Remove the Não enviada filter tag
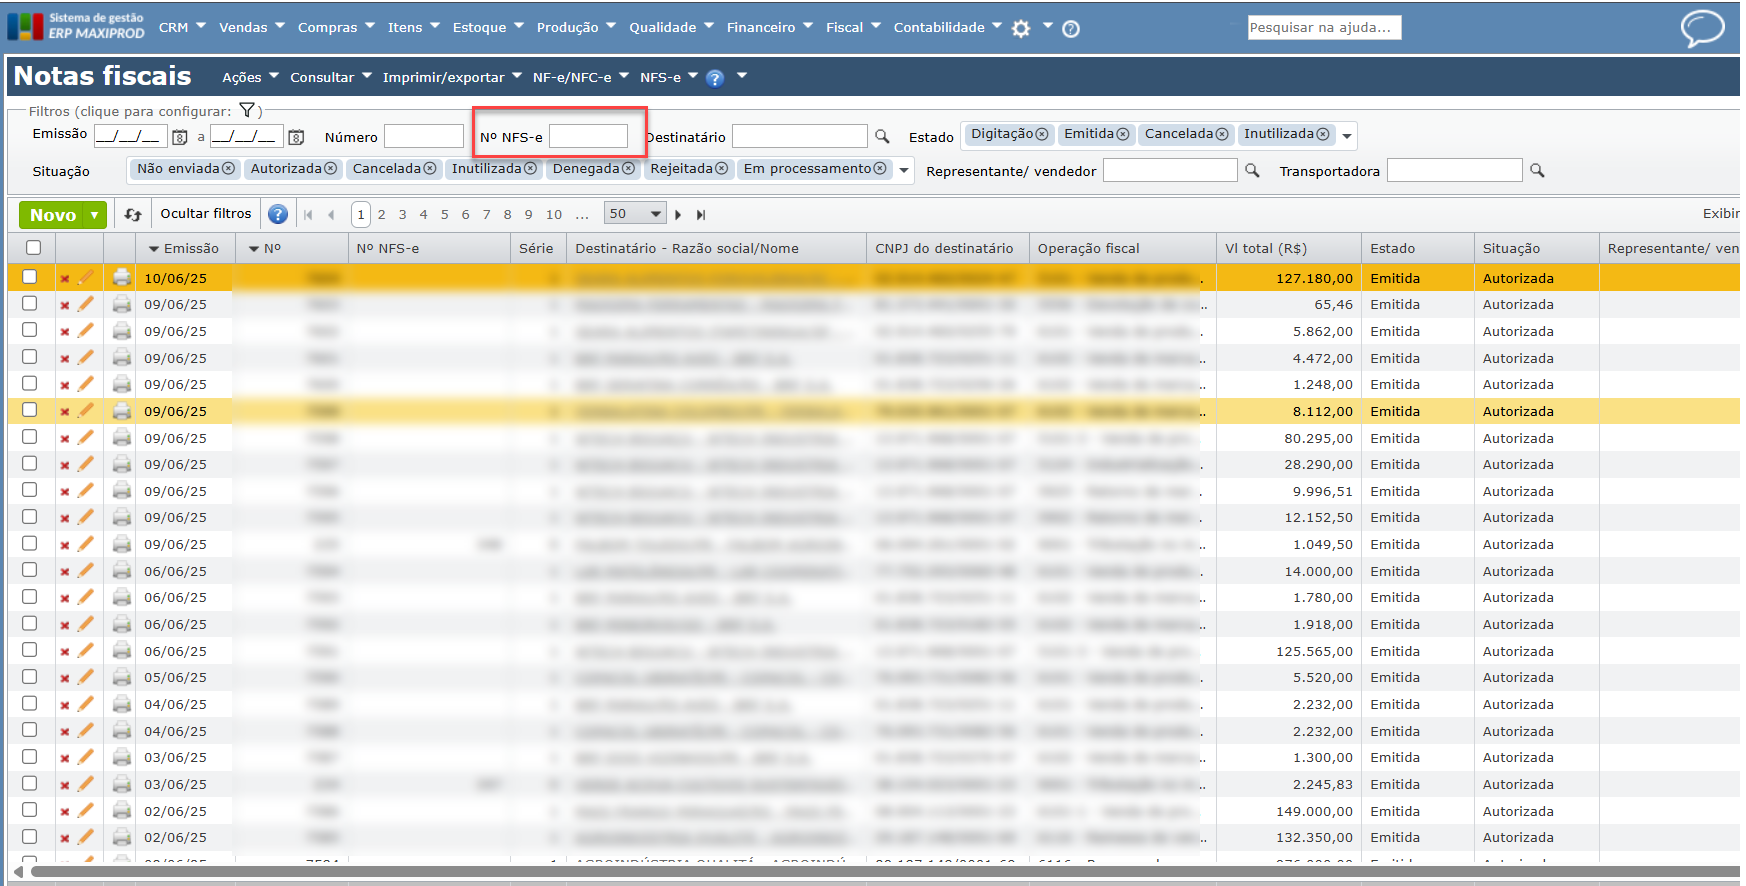 pos(228,169)
